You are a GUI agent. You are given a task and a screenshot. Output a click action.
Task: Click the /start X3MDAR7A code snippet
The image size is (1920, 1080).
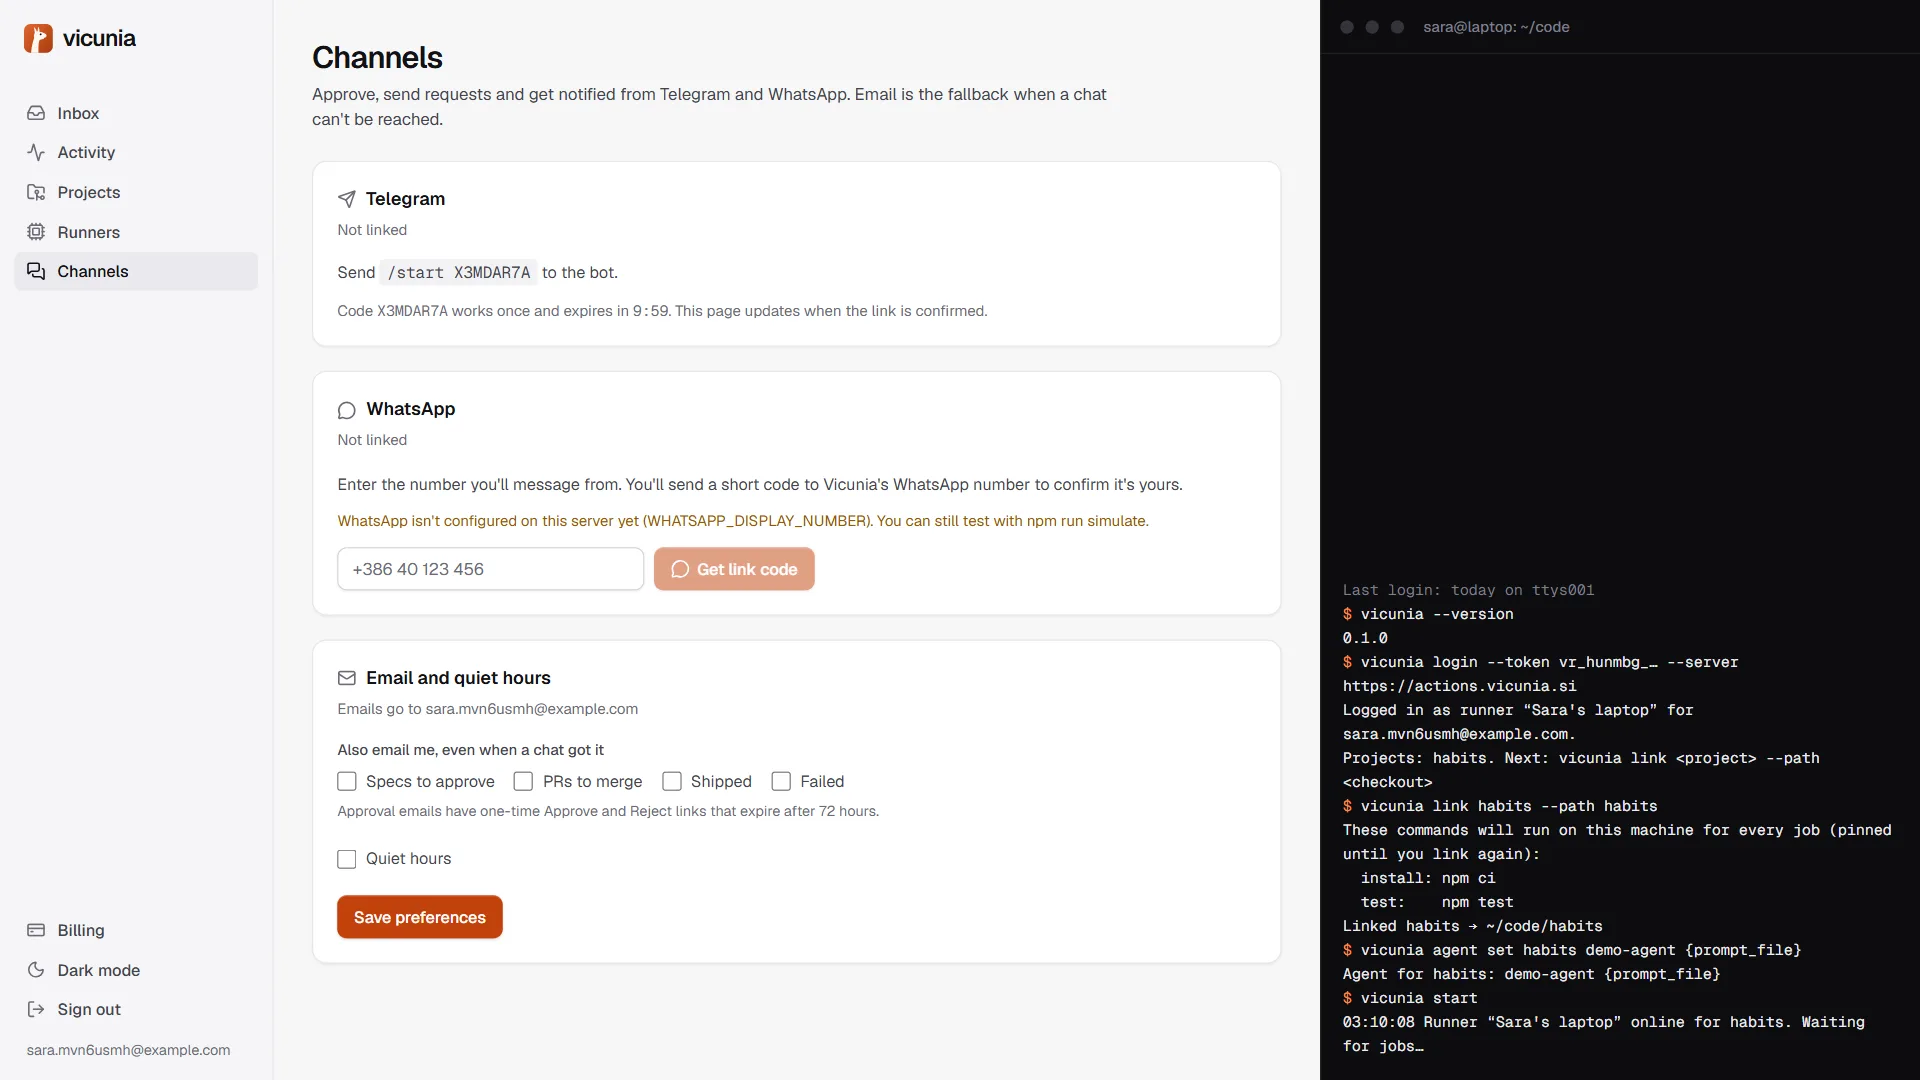click(459, 273)
